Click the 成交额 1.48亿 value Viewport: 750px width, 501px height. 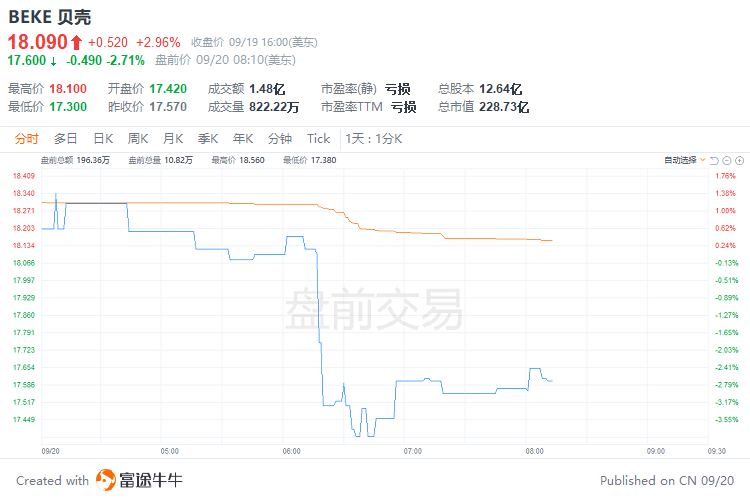267,89
